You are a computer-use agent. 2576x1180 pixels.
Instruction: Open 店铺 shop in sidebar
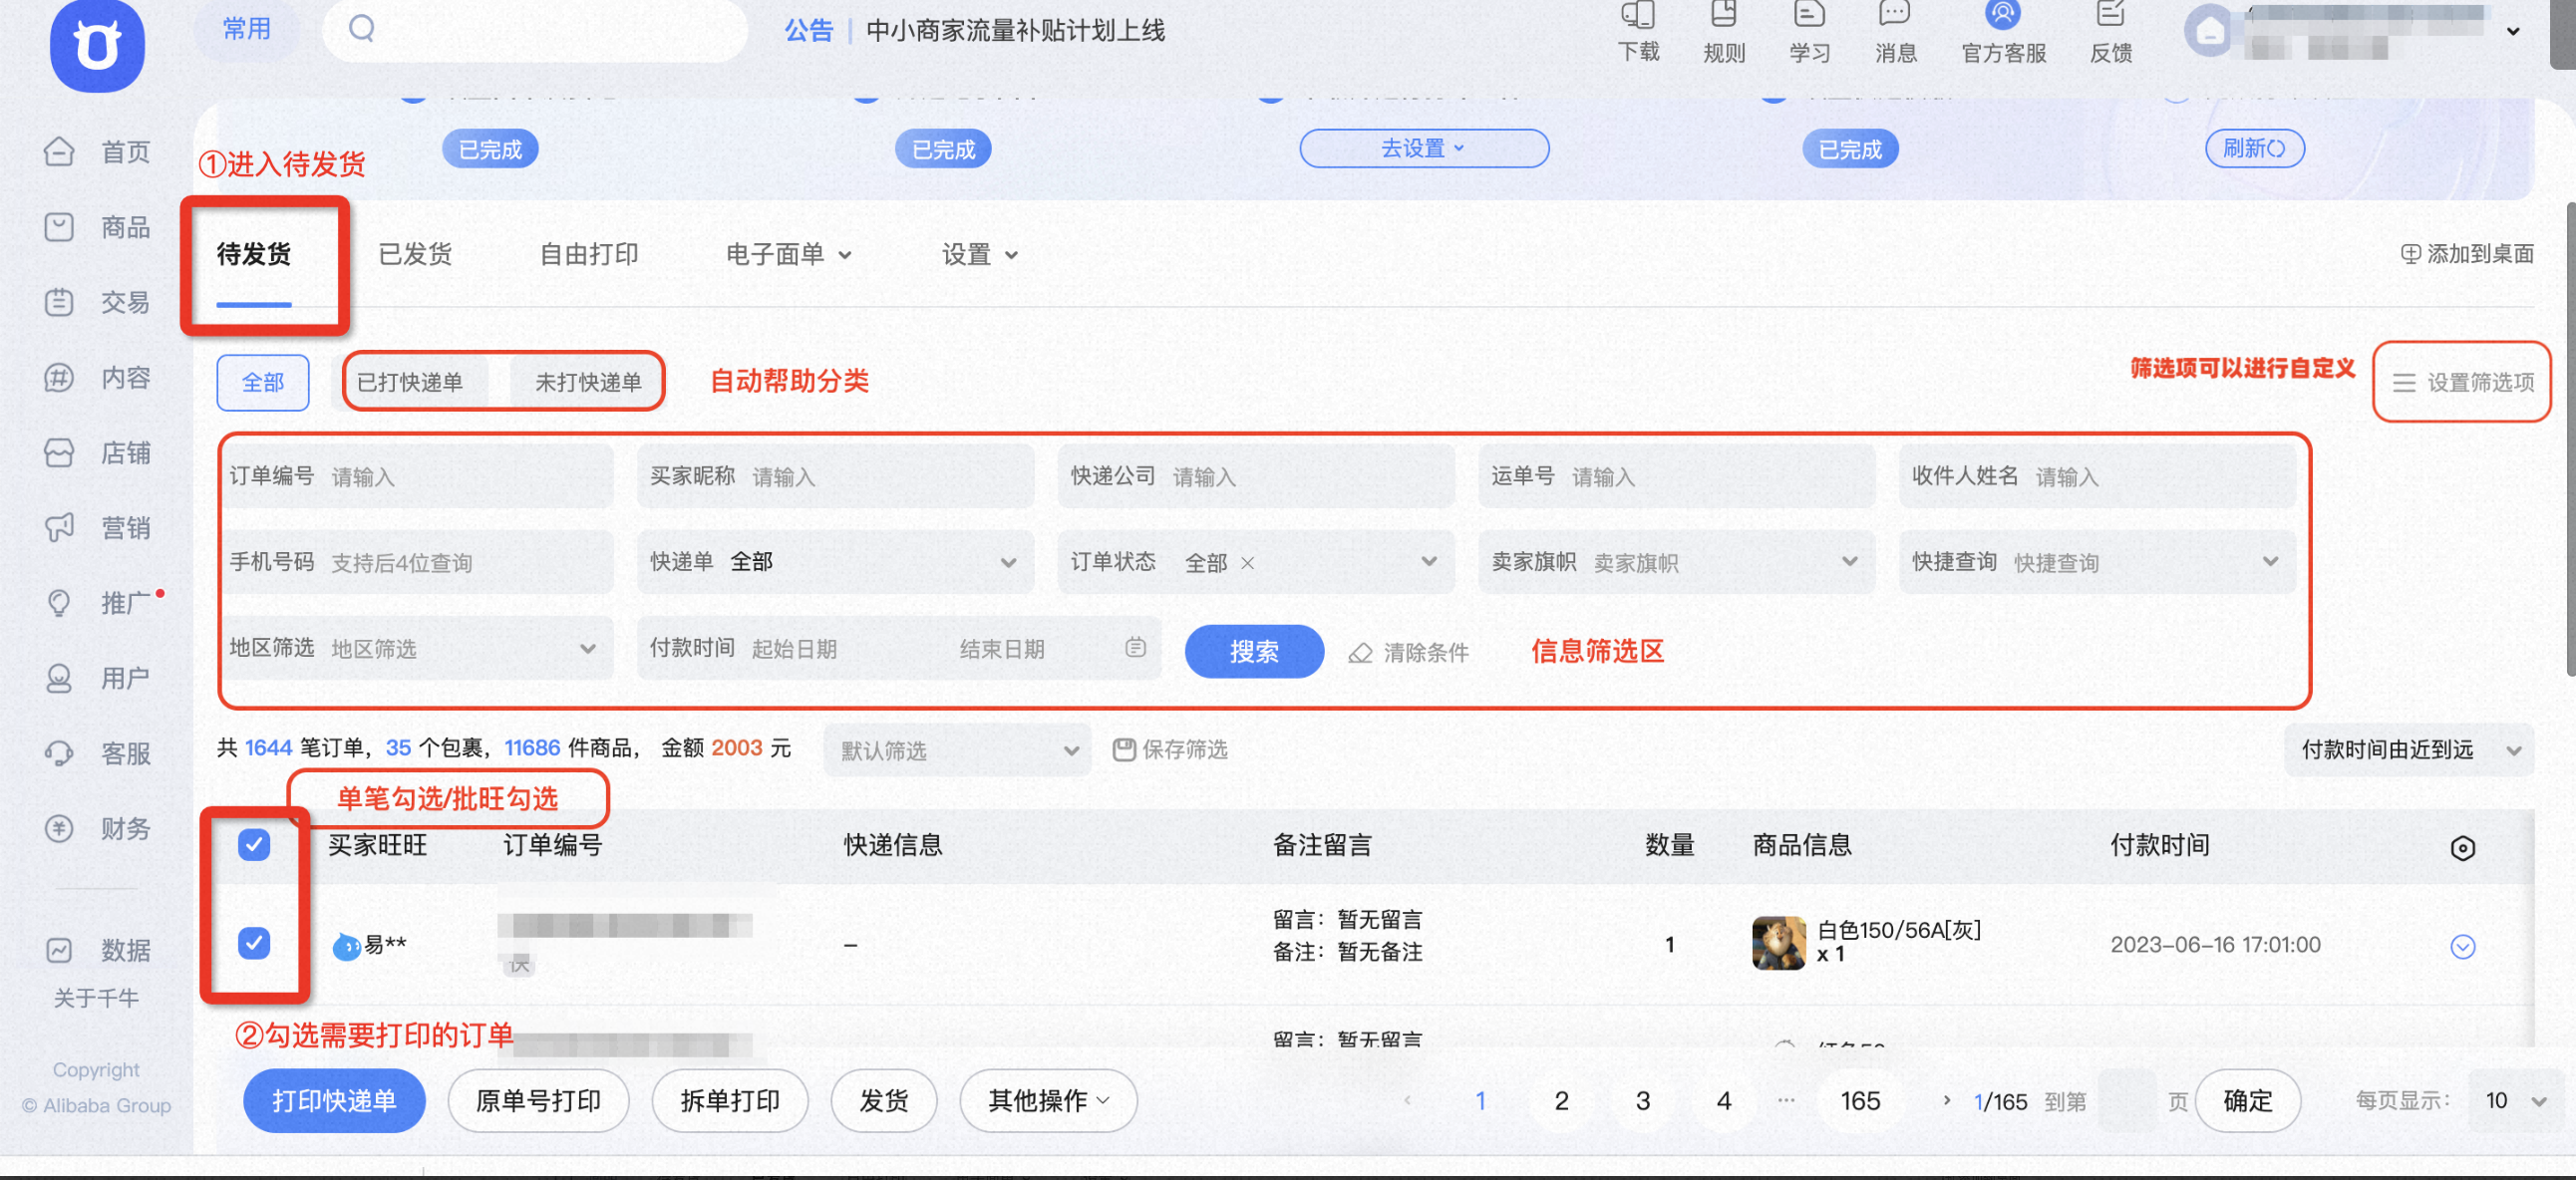[97, 453]
